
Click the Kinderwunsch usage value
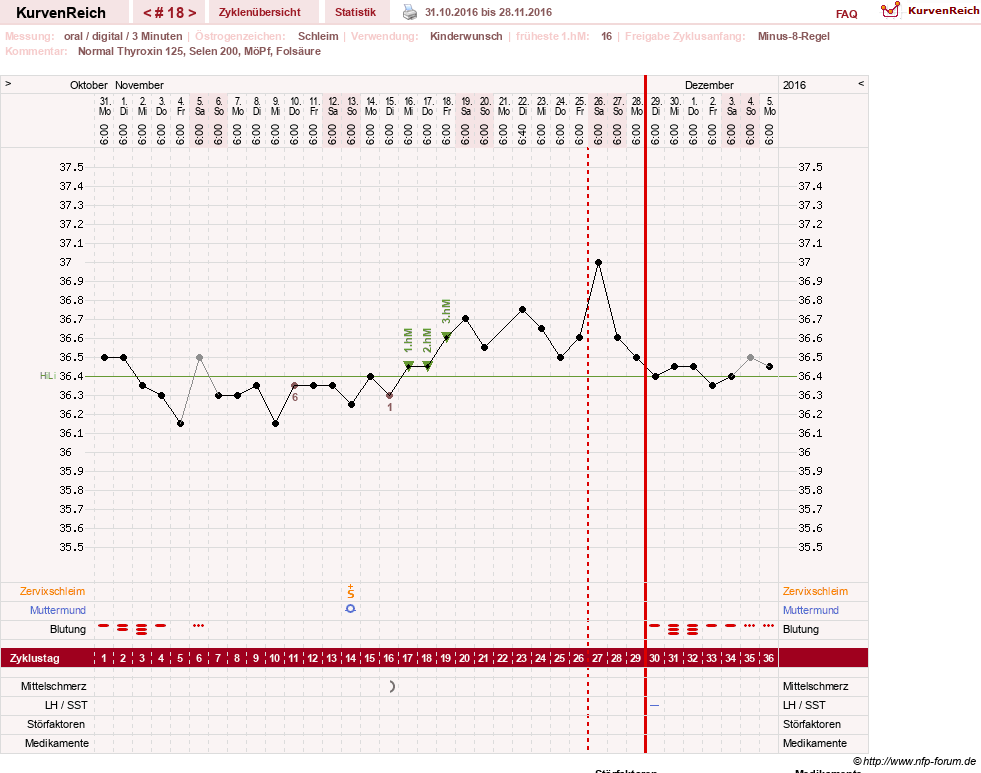(466, 36)
